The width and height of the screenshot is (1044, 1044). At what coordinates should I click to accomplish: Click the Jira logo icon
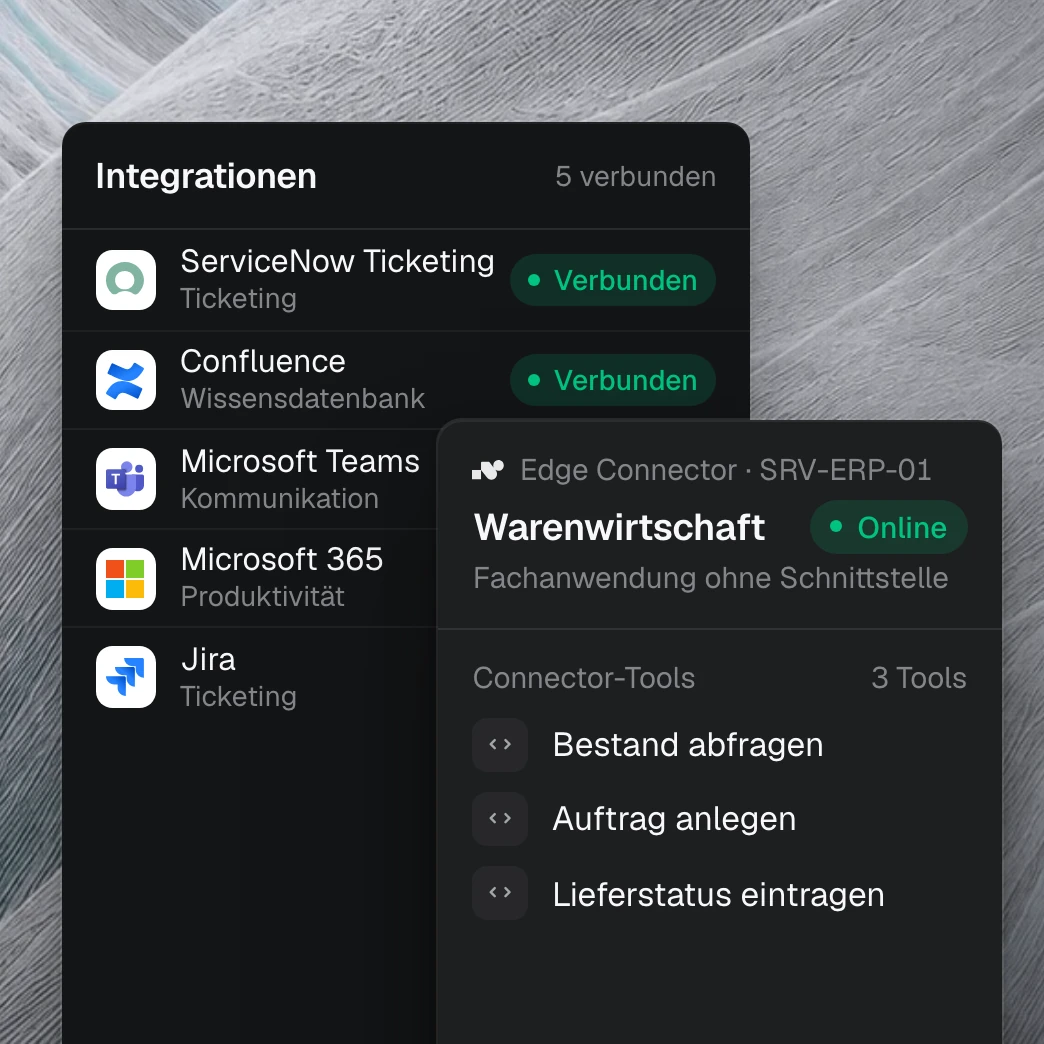[x=126, y=677]
